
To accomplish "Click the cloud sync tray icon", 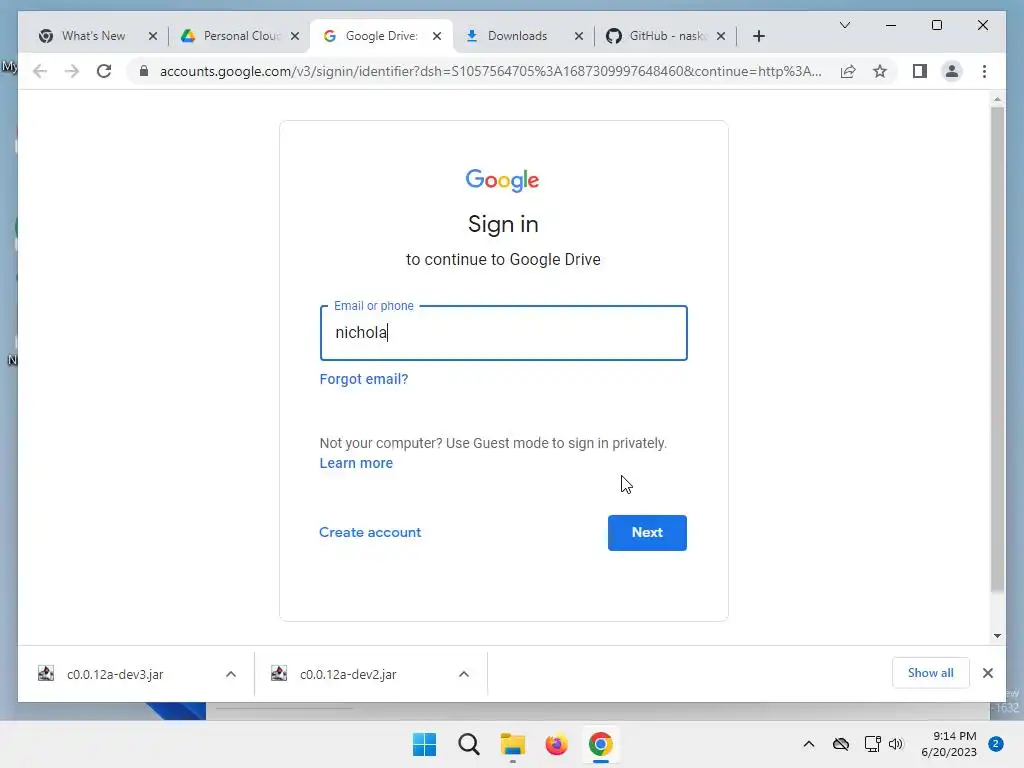I will 840,744.
